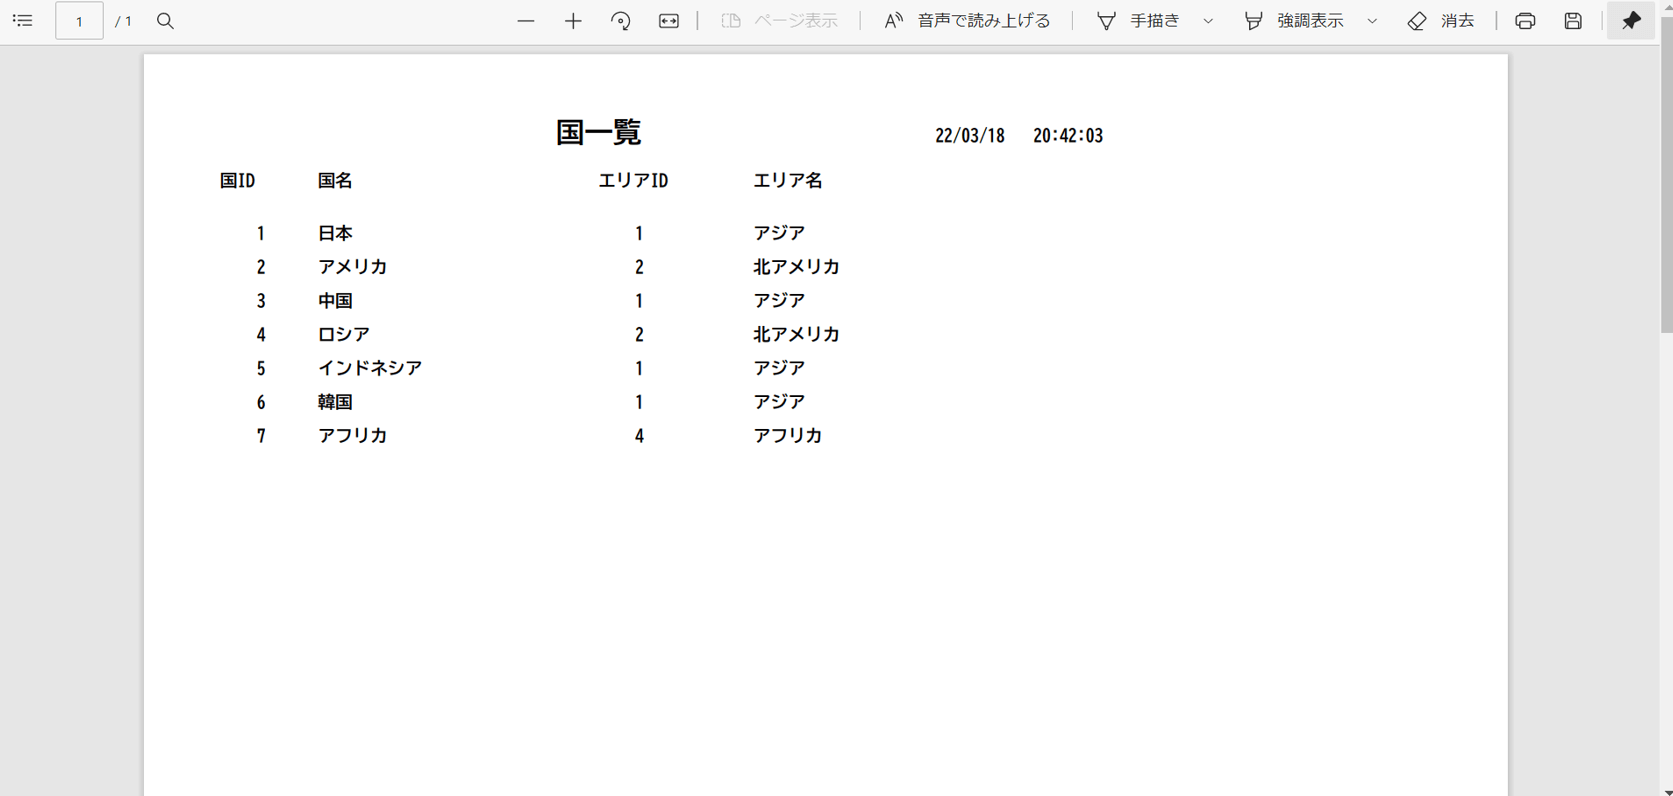Click the country name アメリカ
Viewport: 1673px width, 796px height.
(x=352, y=267)
